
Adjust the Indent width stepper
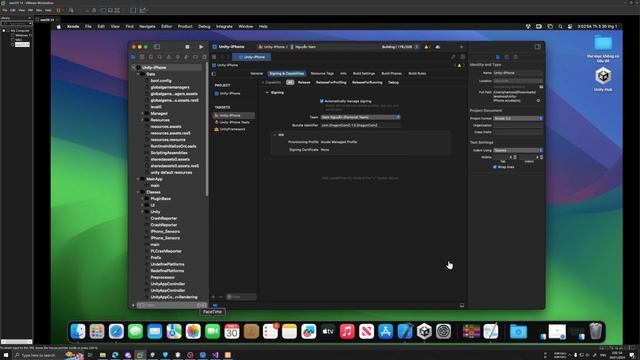542,157
